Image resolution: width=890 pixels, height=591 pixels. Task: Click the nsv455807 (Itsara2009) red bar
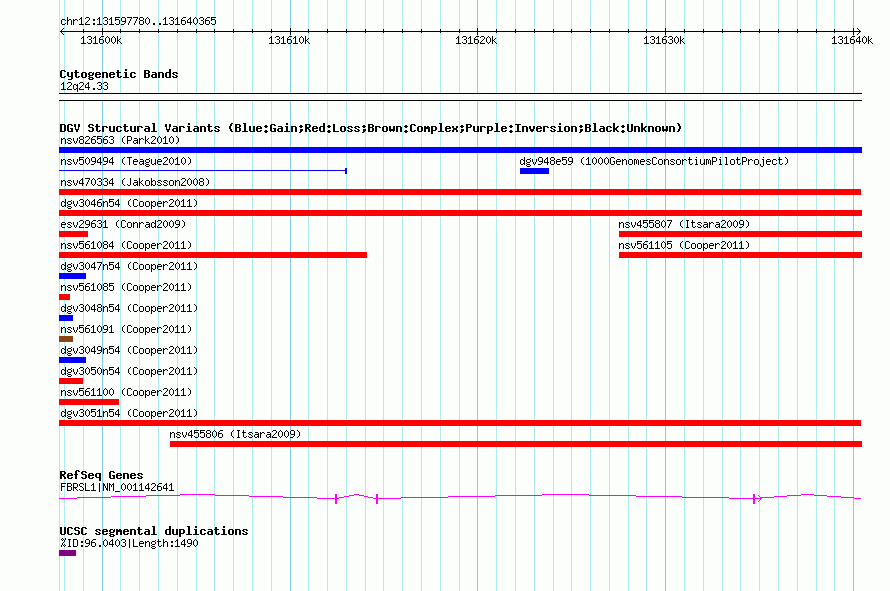tap(740, 234)
